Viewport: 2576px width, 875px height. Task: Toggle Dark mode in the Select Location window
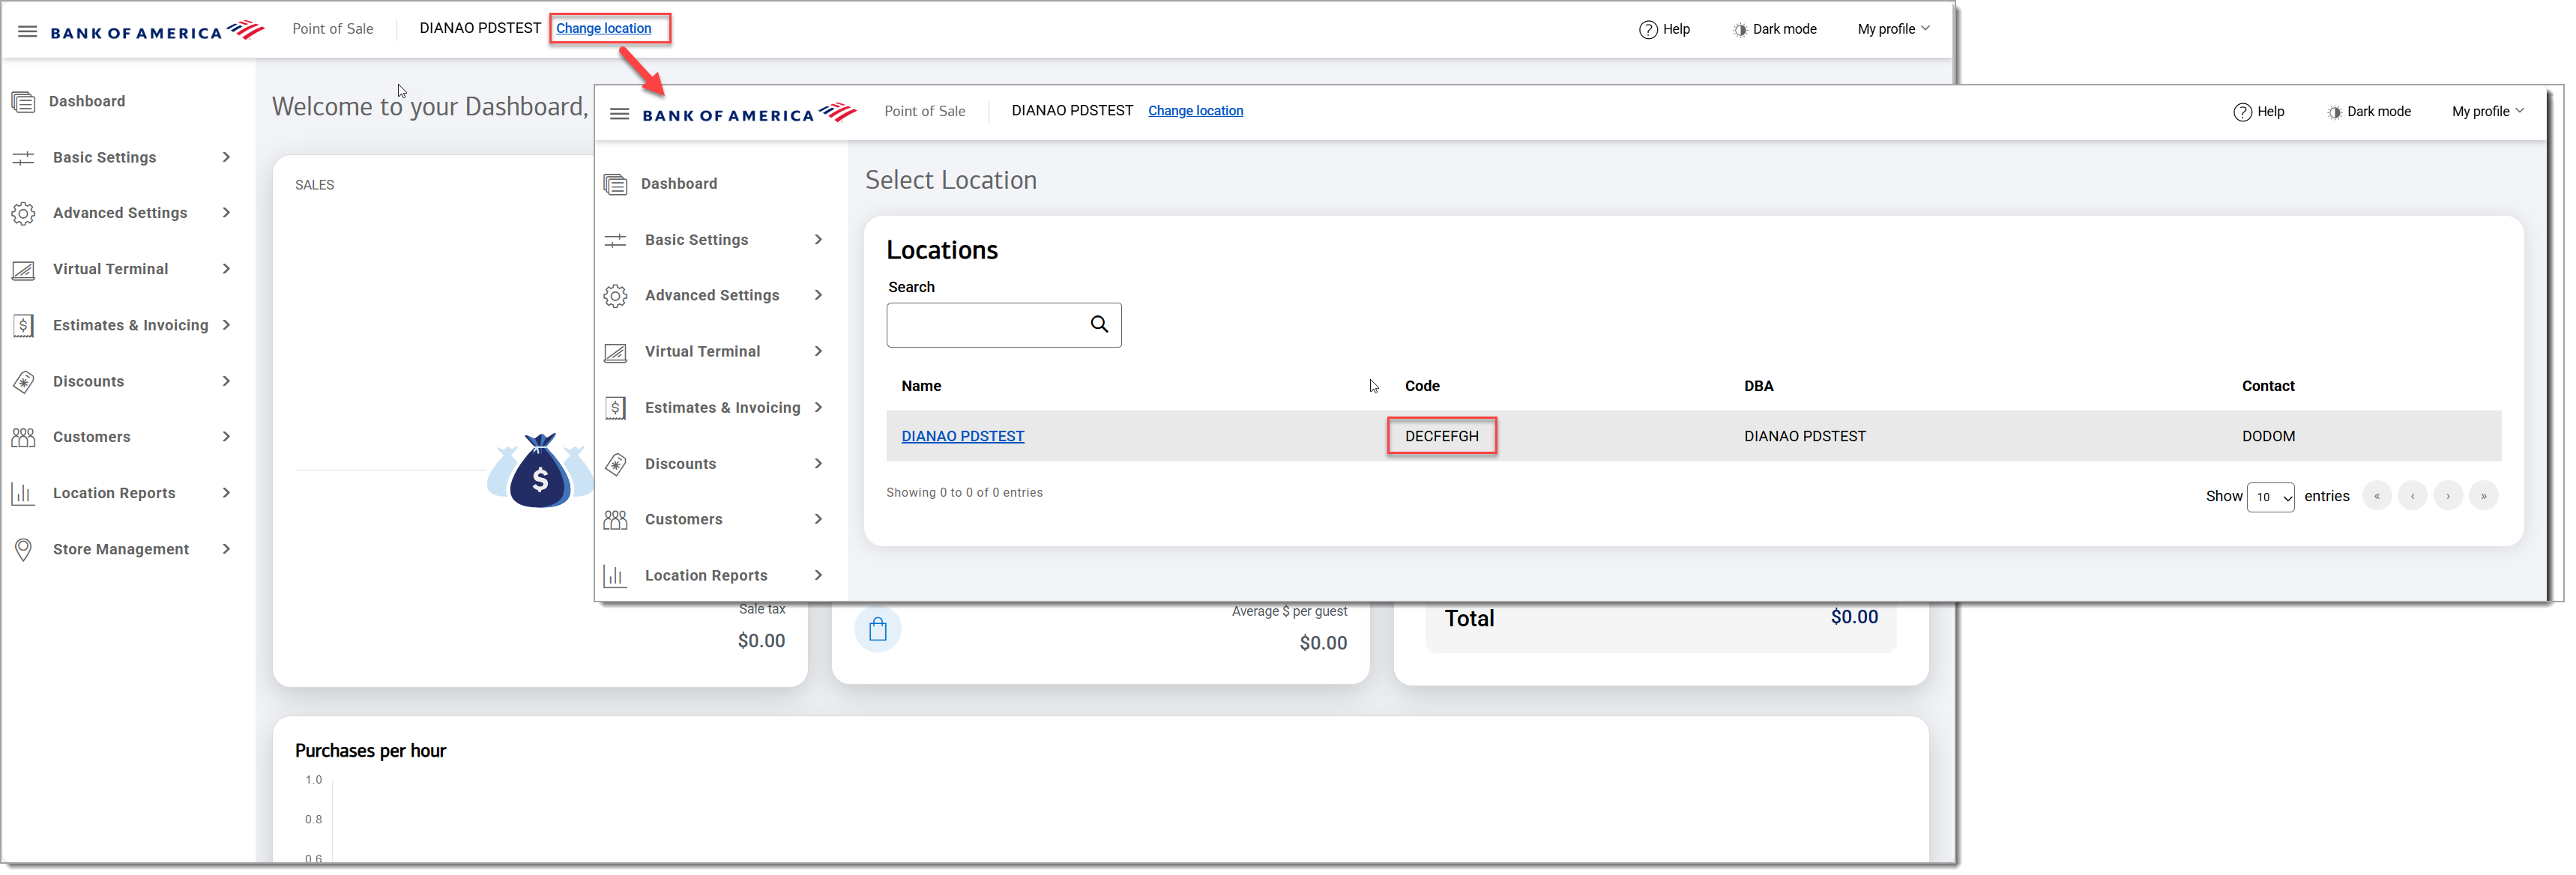(x=2368, y=112)
